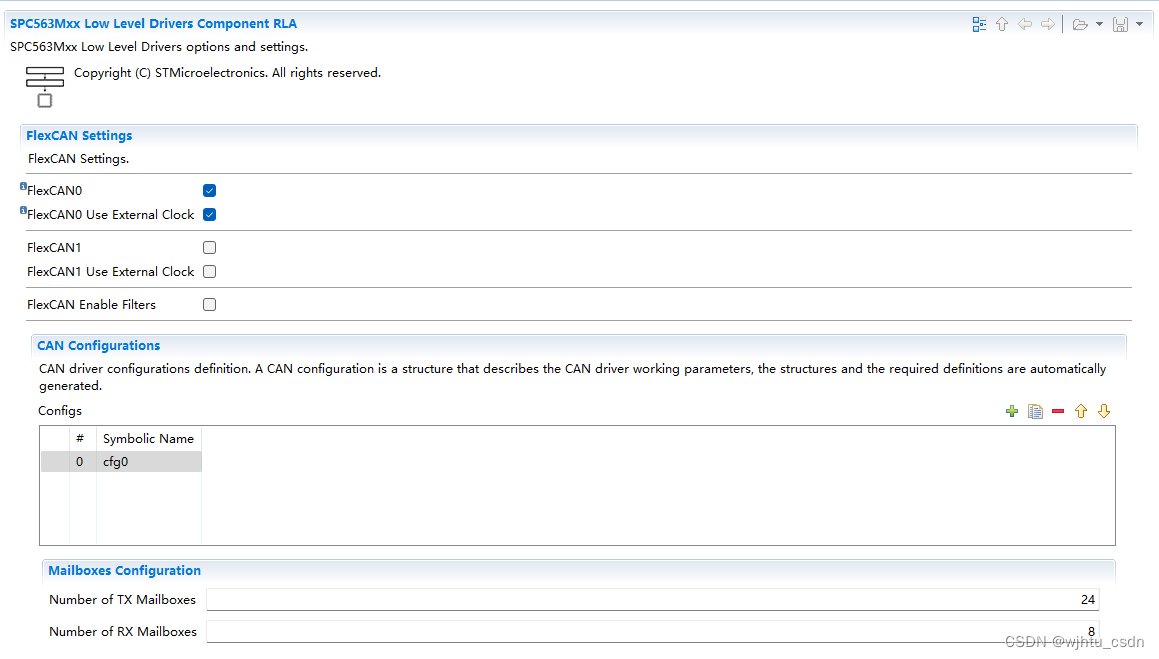Screen dimensions: 1159x659
Task: Move the config down with the orange arrow
Action: tap(1104, 412)
